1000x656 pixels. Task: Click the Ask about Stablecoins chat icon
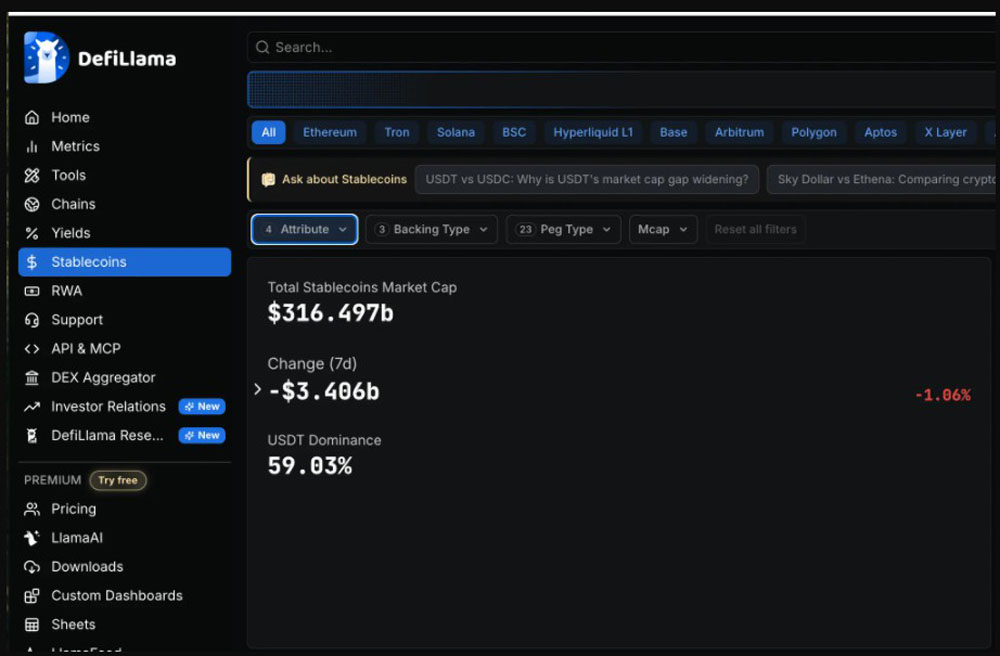click(x=268, y=180)
